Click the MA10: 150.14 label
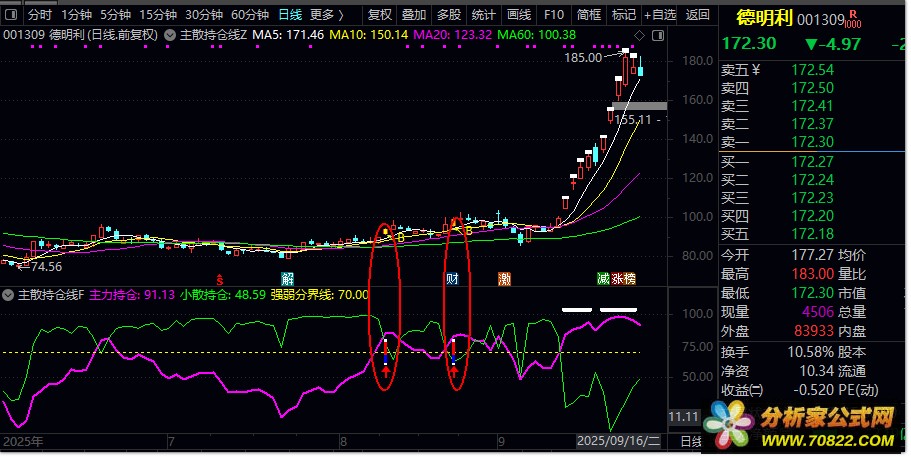Image resolution: width=911 pixels, height=457 pixels. (368, 35)
